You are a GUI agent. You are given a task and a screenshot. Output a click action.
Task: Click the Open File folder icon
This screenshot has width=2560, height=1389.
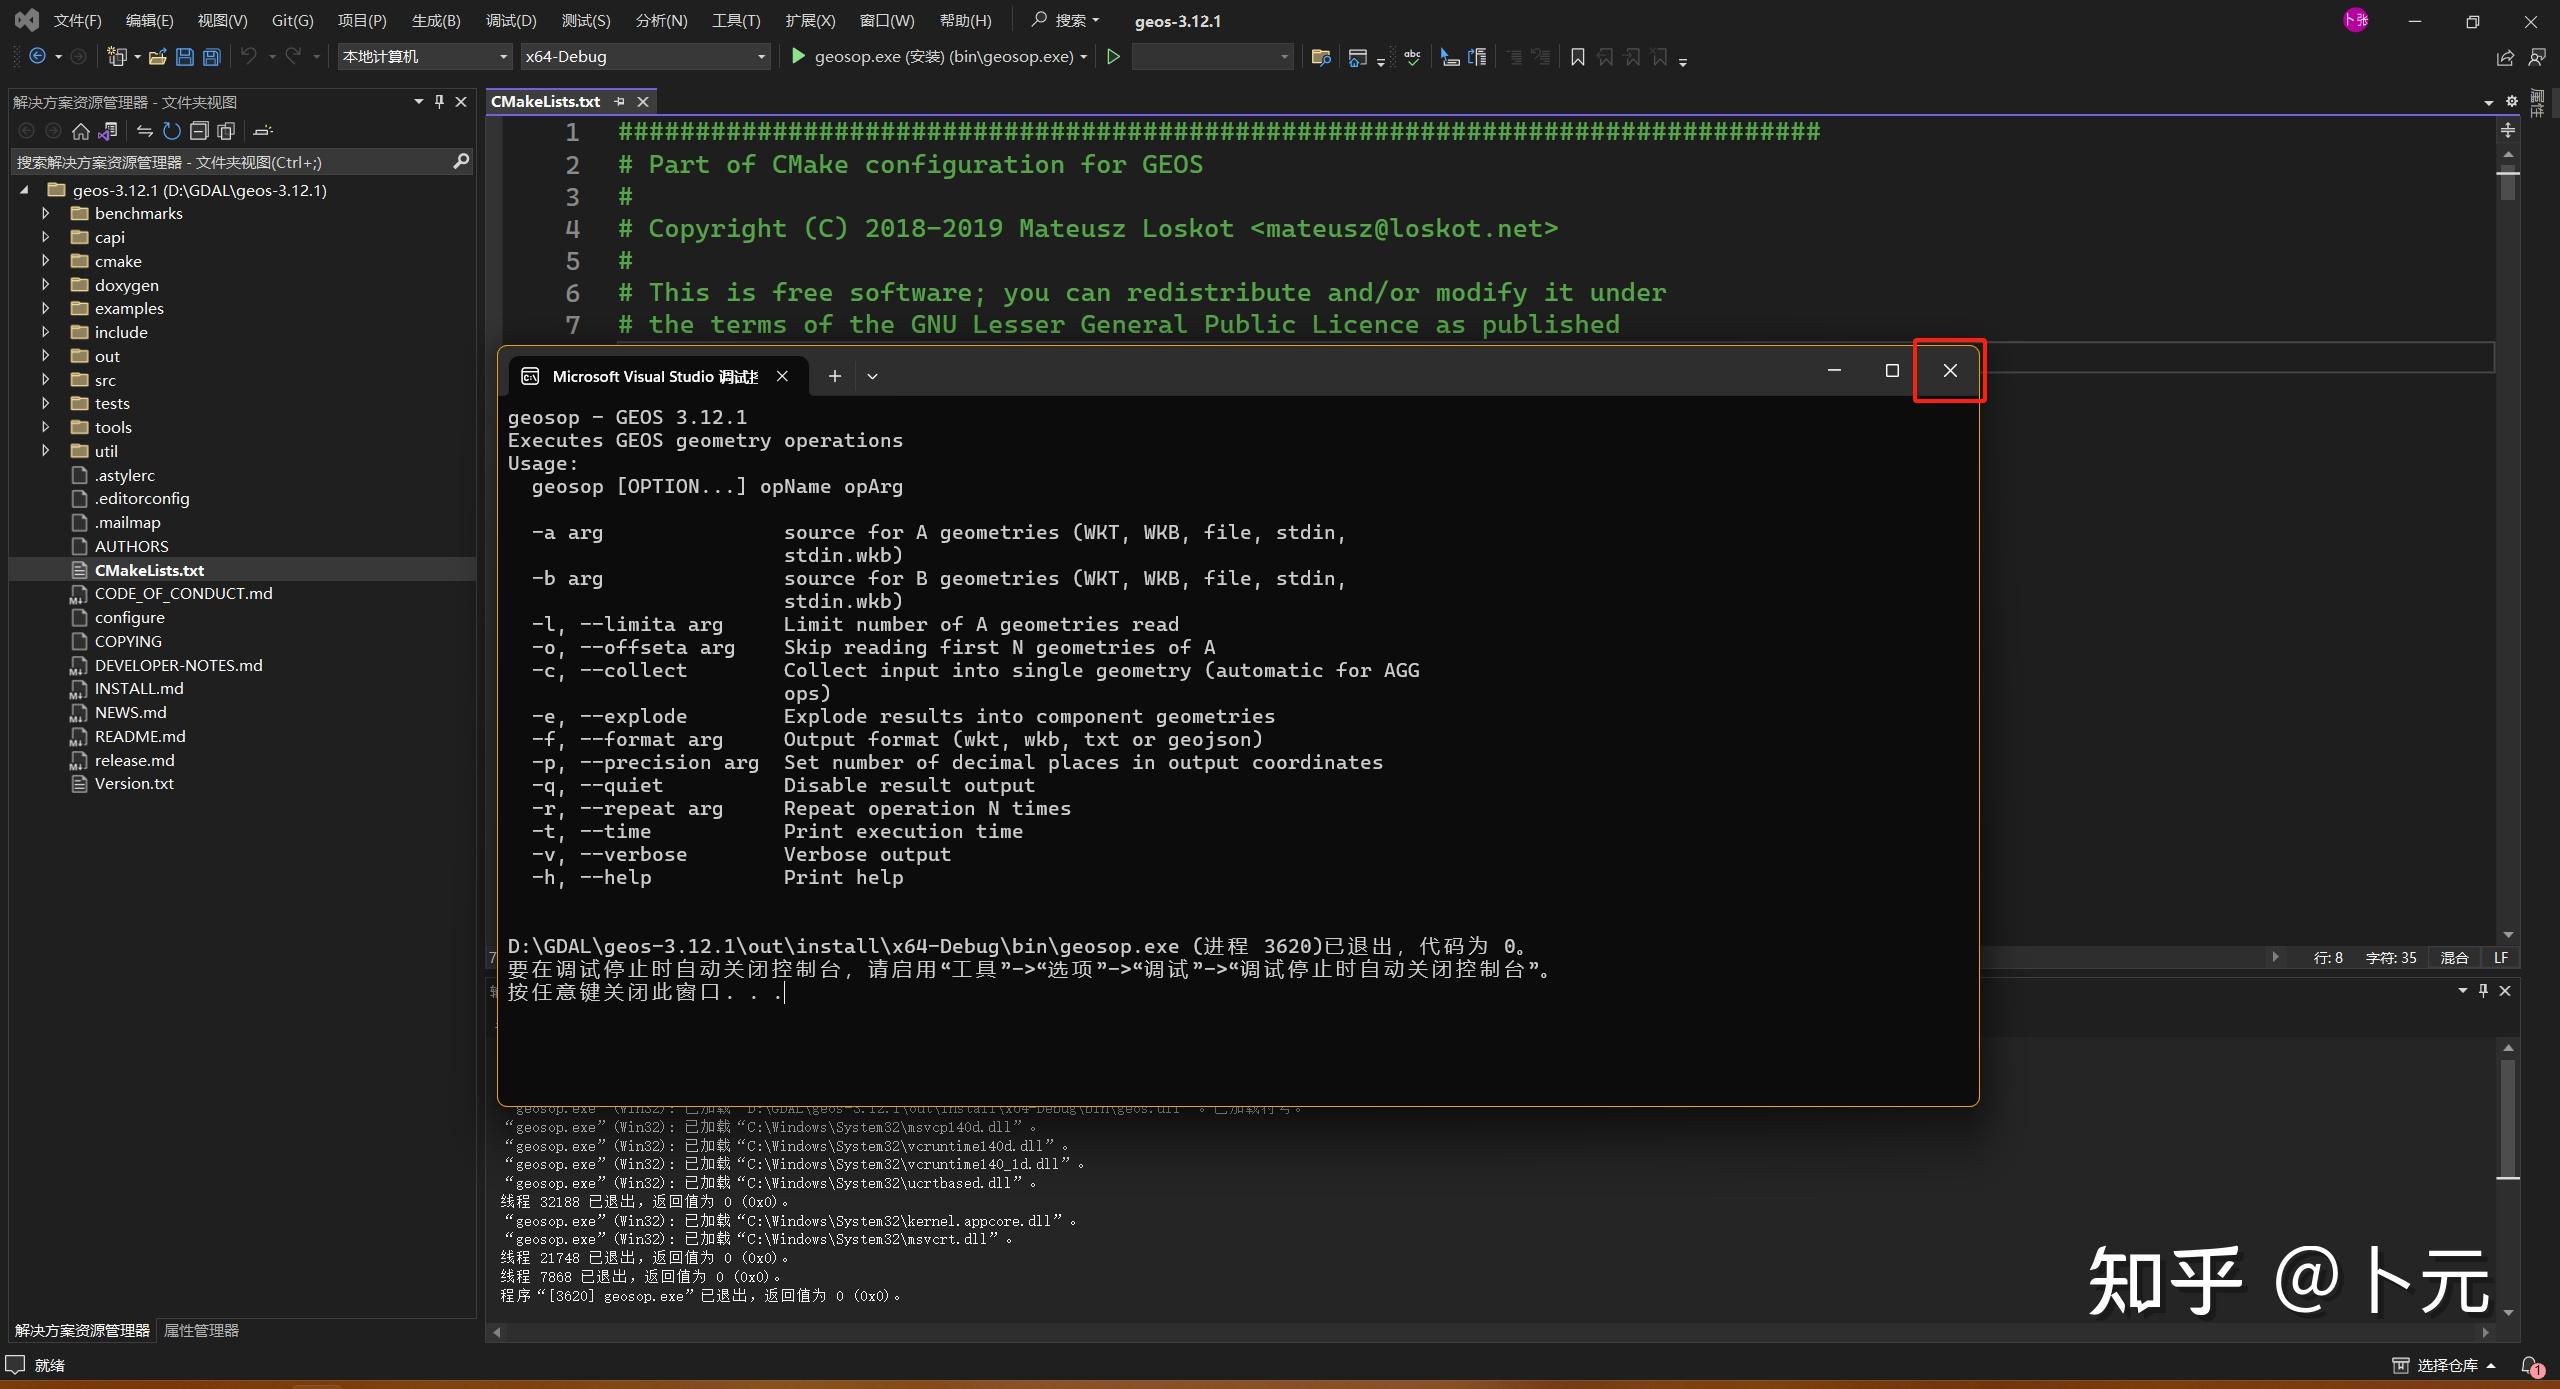157,57
